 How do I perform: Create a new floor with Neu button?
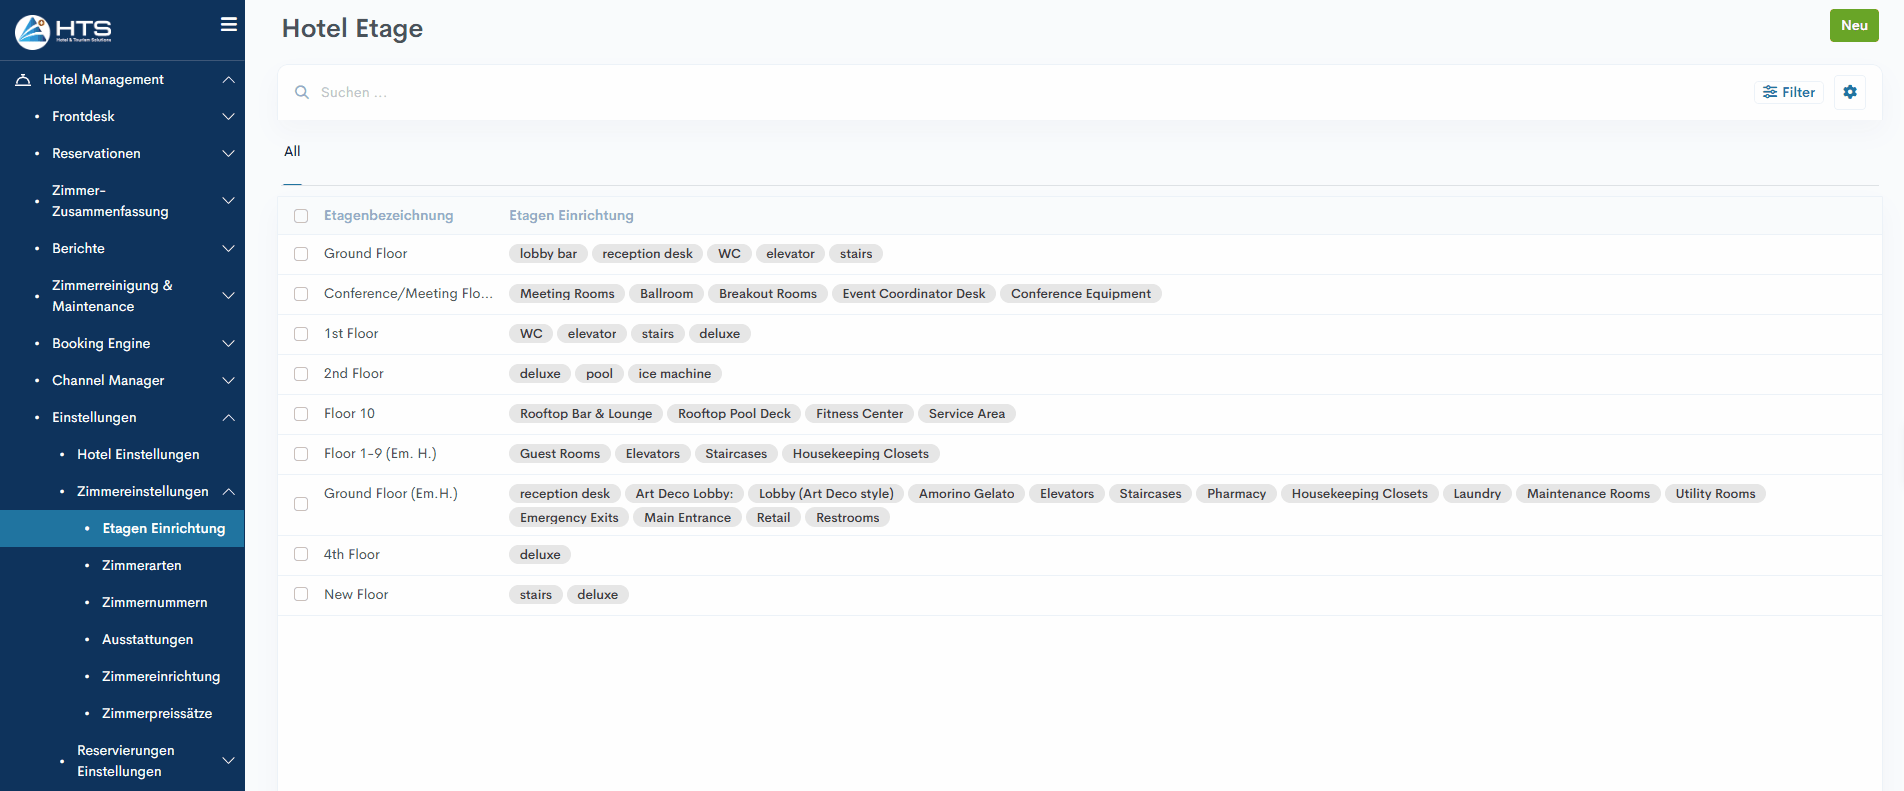point(1853,26)
